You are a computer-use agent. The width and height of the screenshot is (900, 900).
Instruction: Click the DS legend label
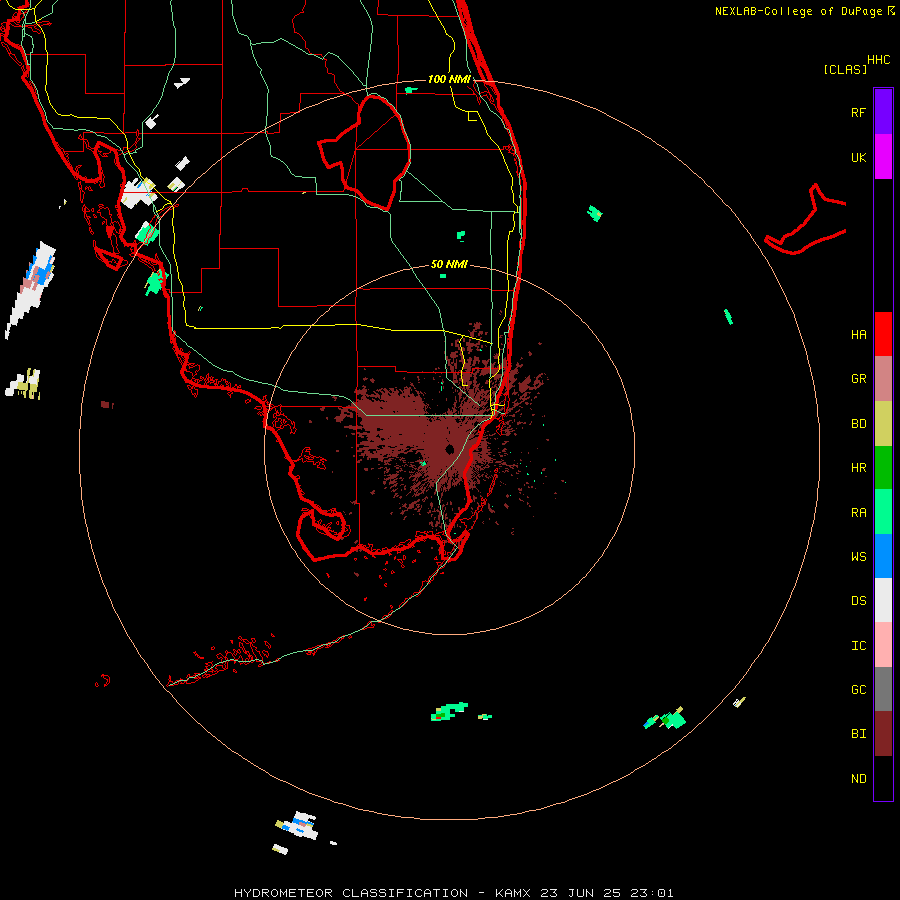coord(858,601)
